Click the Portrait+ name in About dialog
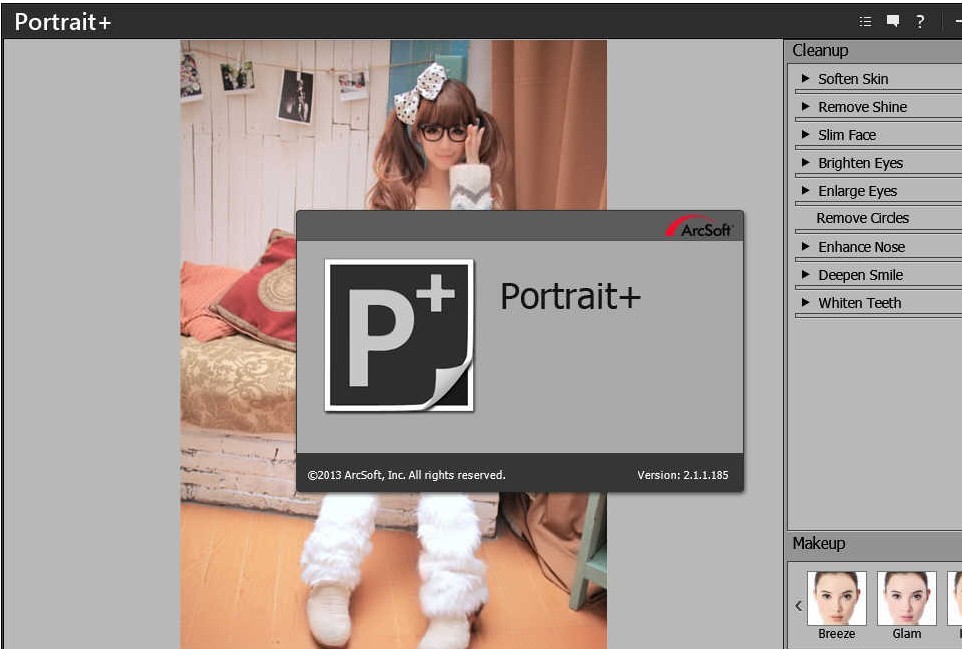 (571, 296)
